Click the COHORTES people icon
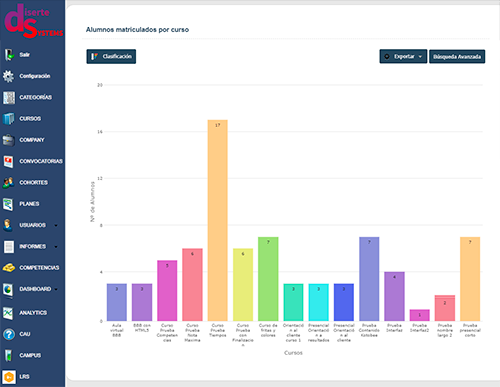Image resolution: width=500 pixels, height=387 pixels. pos(8,183)
